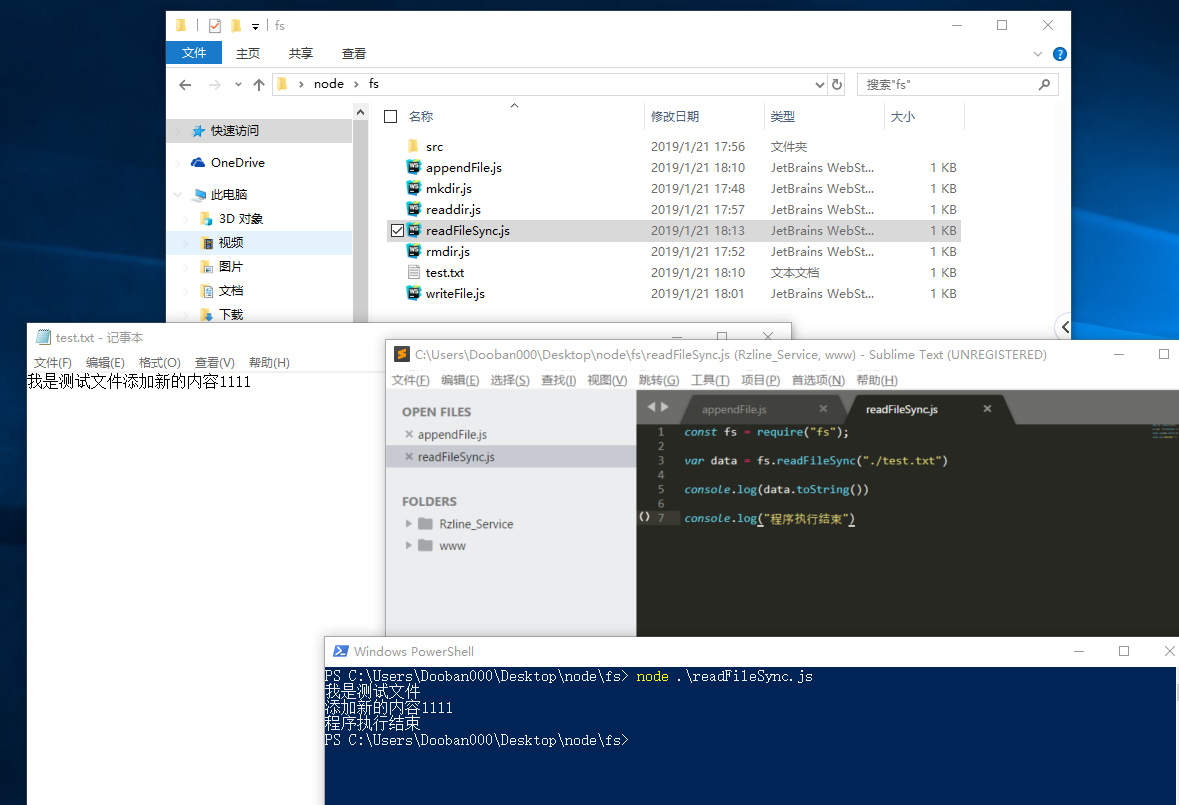Open the 文件 tab in Explorer ribbon
The width and height of the screenshot is (1179, 805).
point(194,53)
